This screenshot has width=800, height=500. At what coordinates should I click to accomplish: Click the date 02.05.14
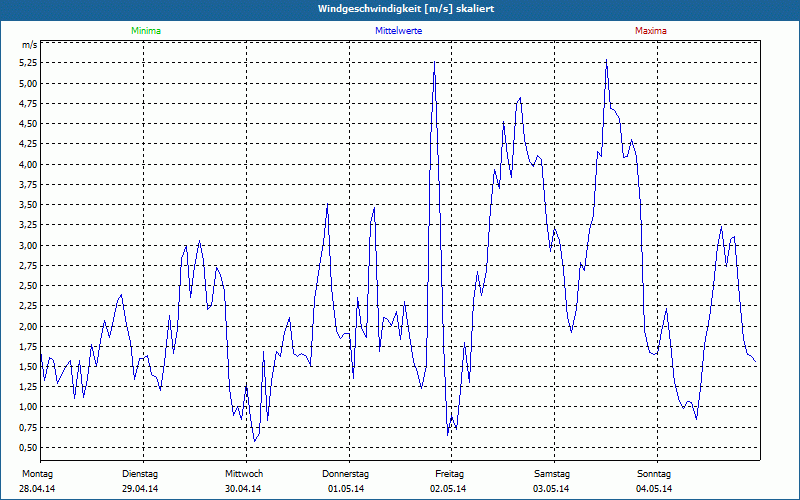tap(448, 489)
